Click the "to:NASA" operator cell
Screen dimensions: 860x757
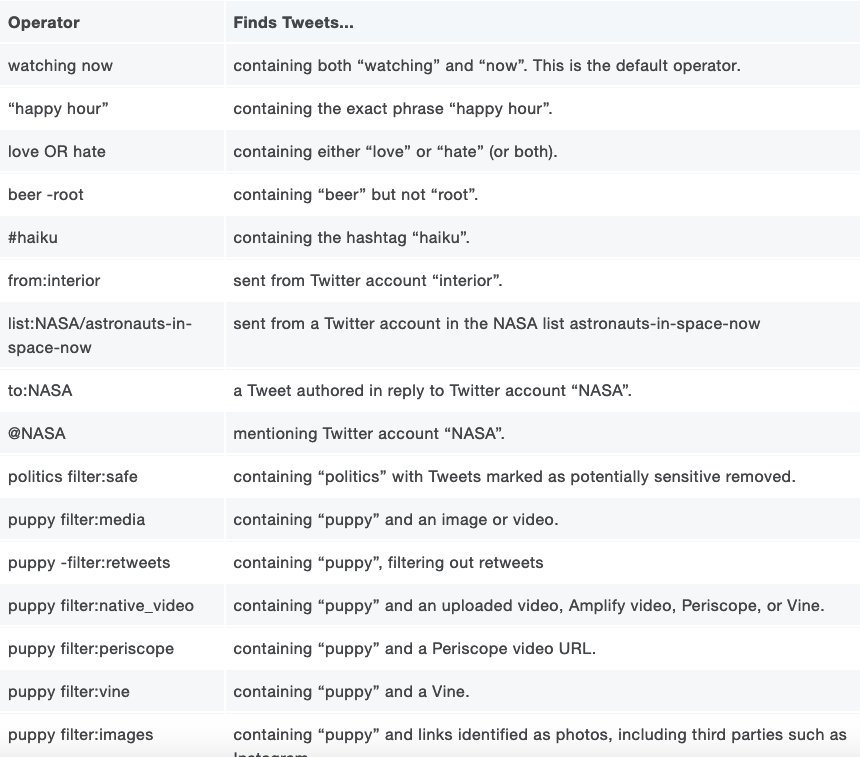coord(40,391)
